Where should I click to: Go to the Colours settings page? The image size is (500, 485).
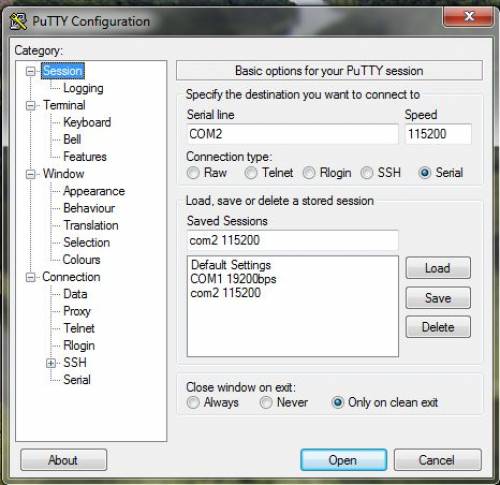click(x=82, y=260)
